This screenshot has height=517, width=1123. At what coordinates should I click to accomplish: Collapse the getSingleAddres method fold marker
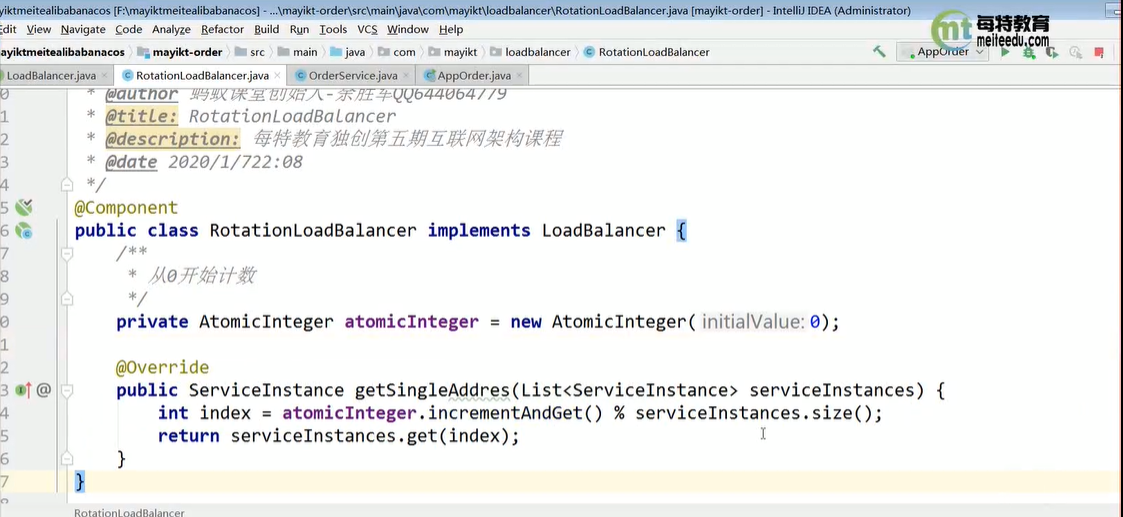(x=67, y=390)
